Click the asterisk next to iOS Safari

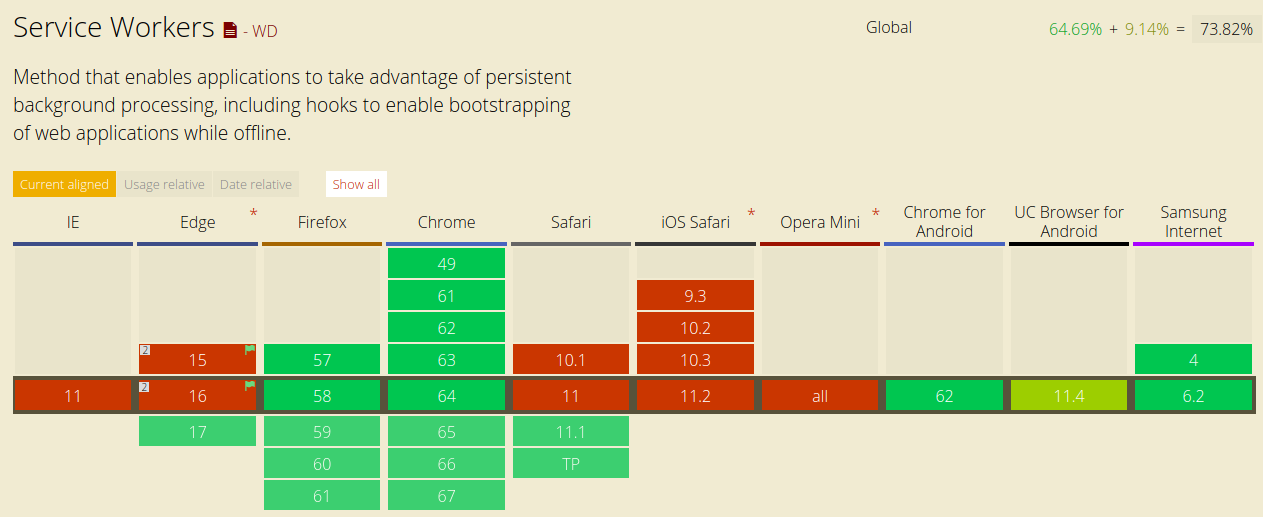point(751,213)
